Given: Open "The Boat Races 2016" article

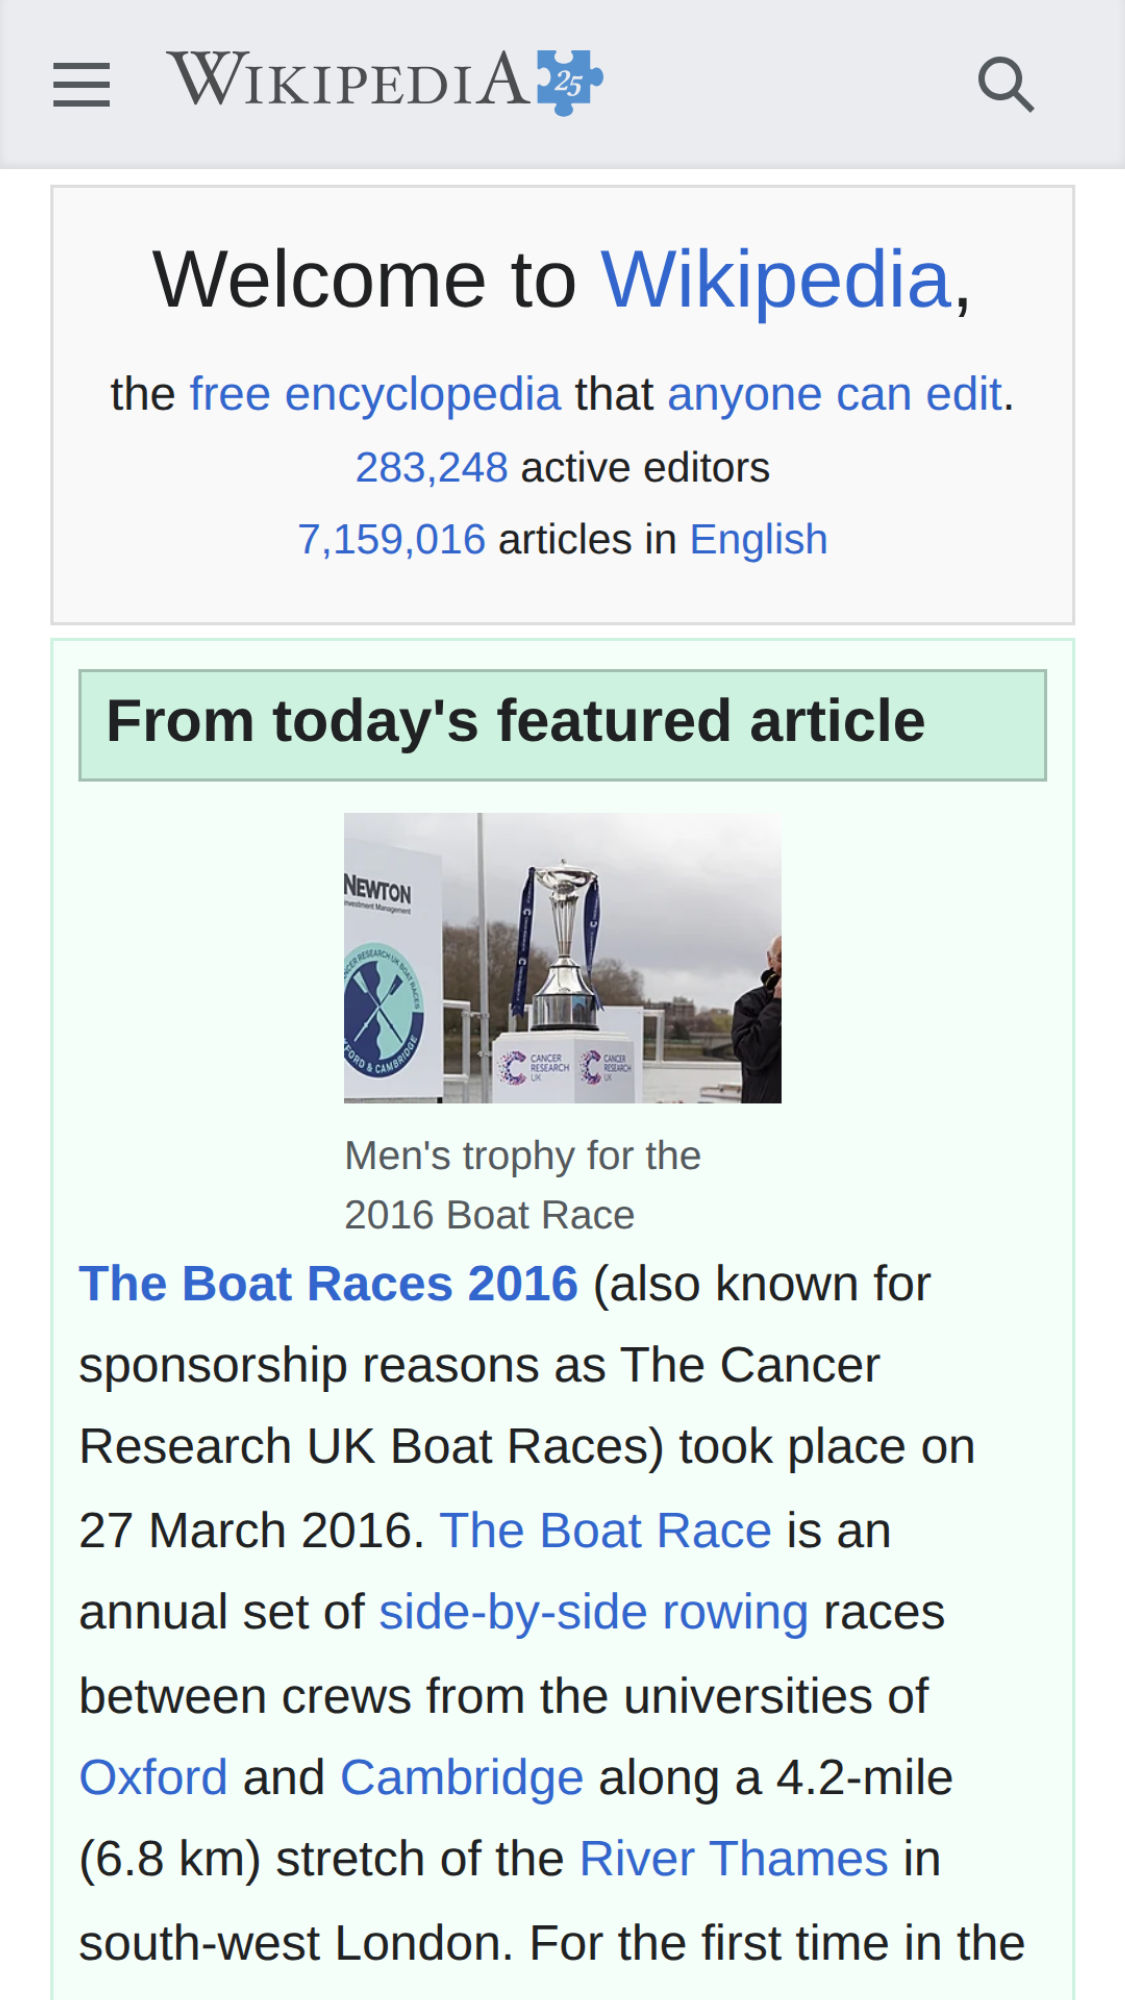Looking at the screenshot, I should coord(328,1283).
